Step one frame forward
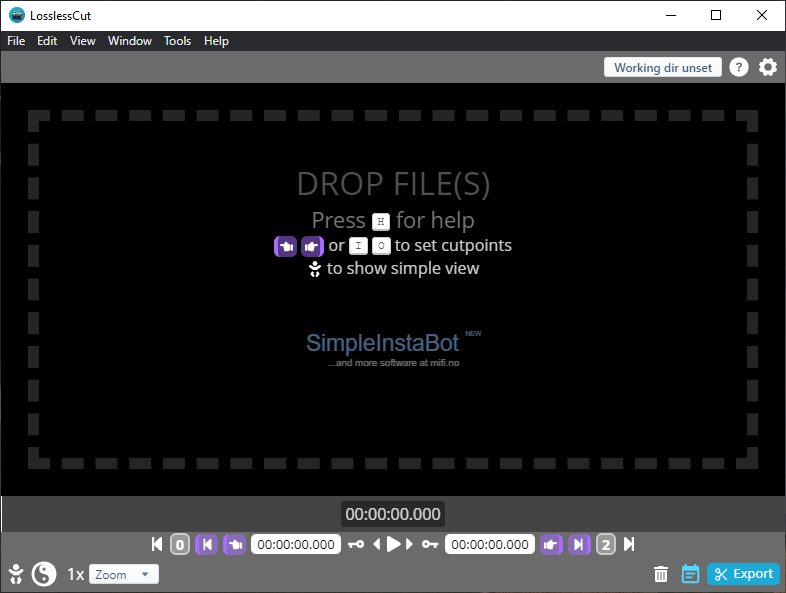Image resolution: width=786 pixels, height=593 pixels. click(x=409, y=544)
